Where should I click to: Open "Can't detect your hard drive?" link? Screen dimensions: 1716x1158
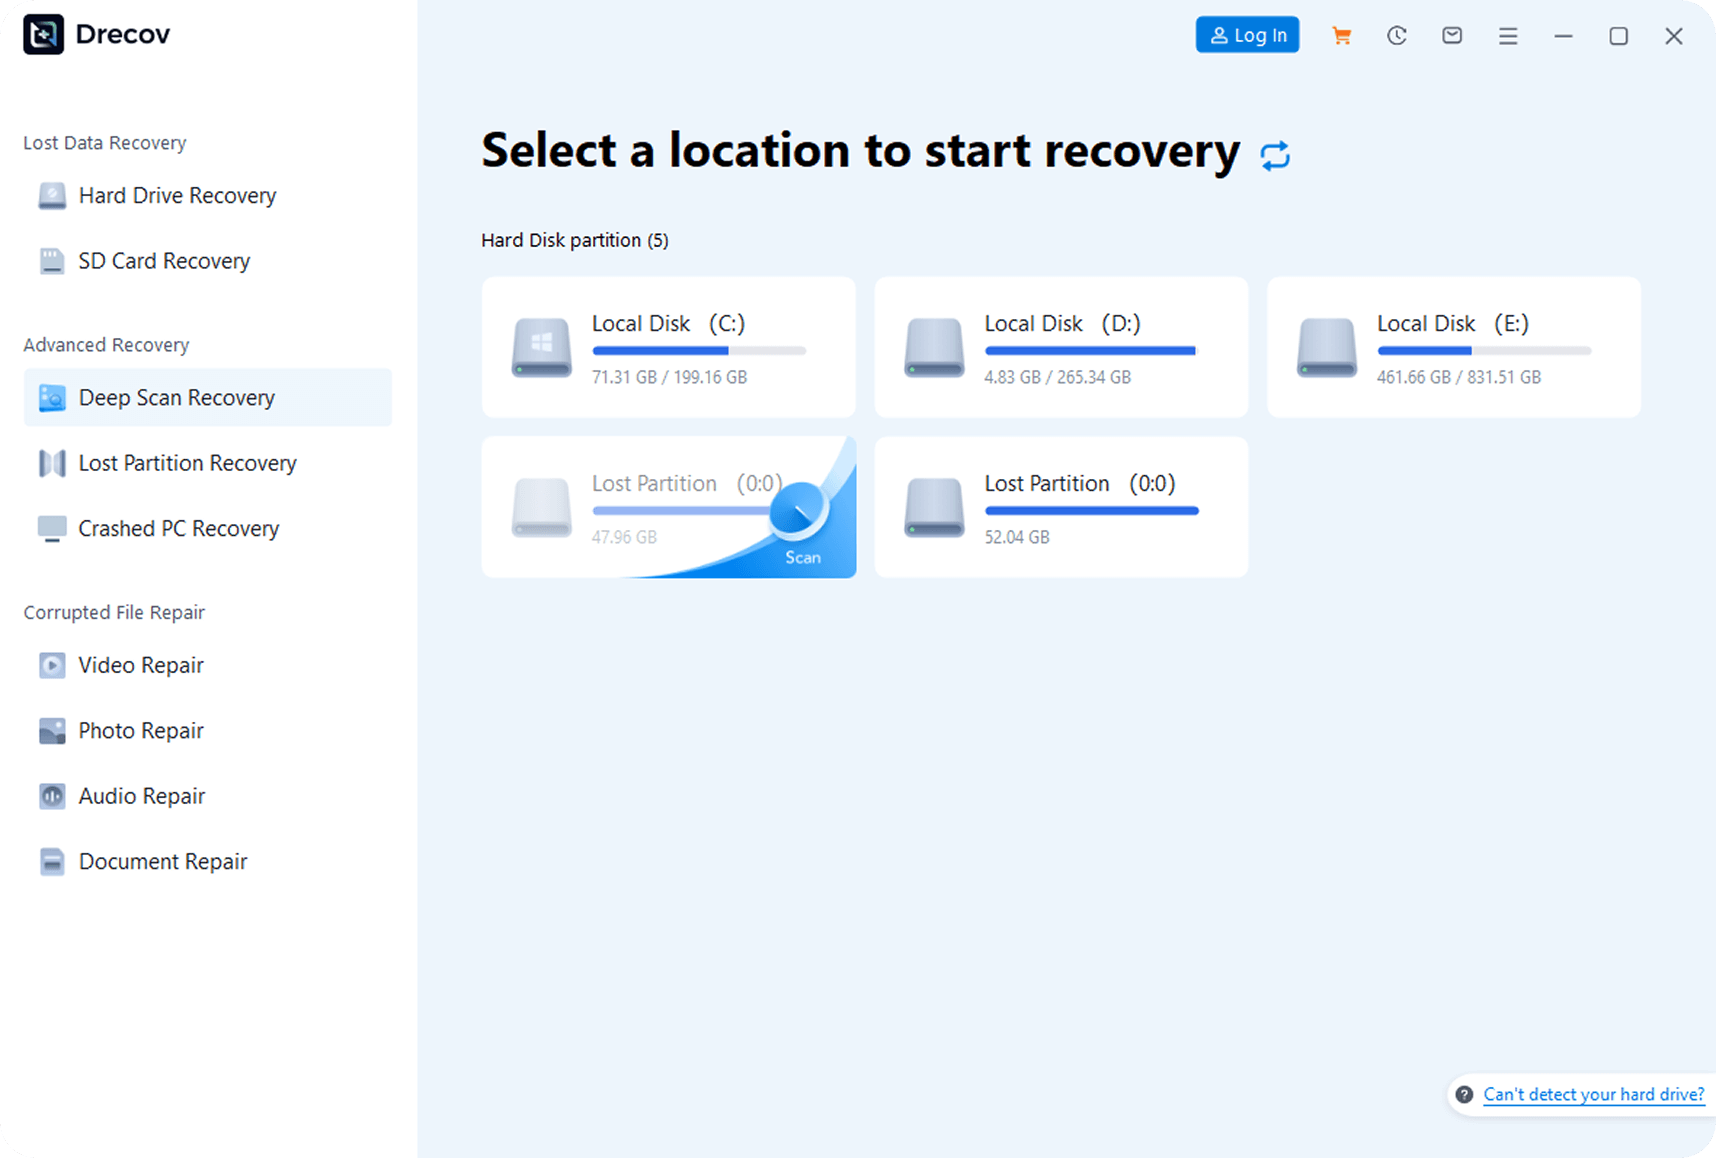click(x=1593, y=1094)
